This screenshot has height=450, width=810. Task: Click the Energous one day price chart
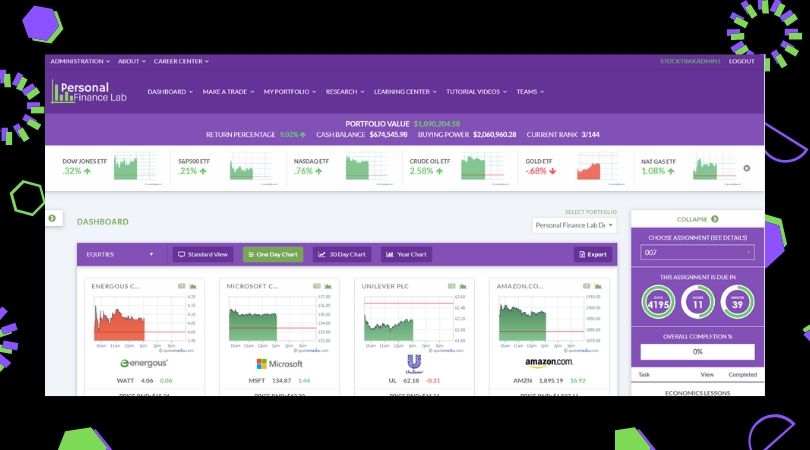145,323
